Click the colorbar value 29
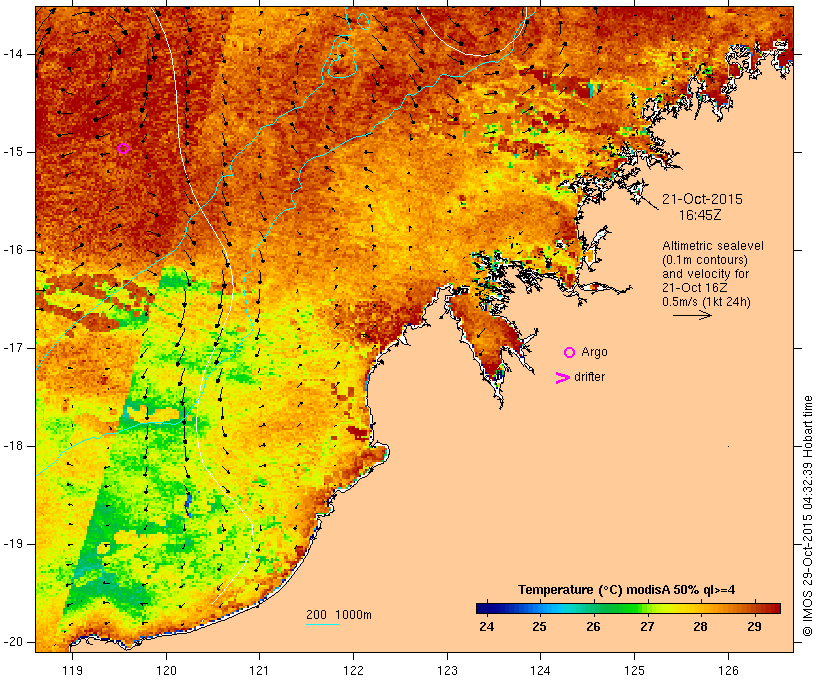Screen dimensions: 820x680 click(754, 627)
